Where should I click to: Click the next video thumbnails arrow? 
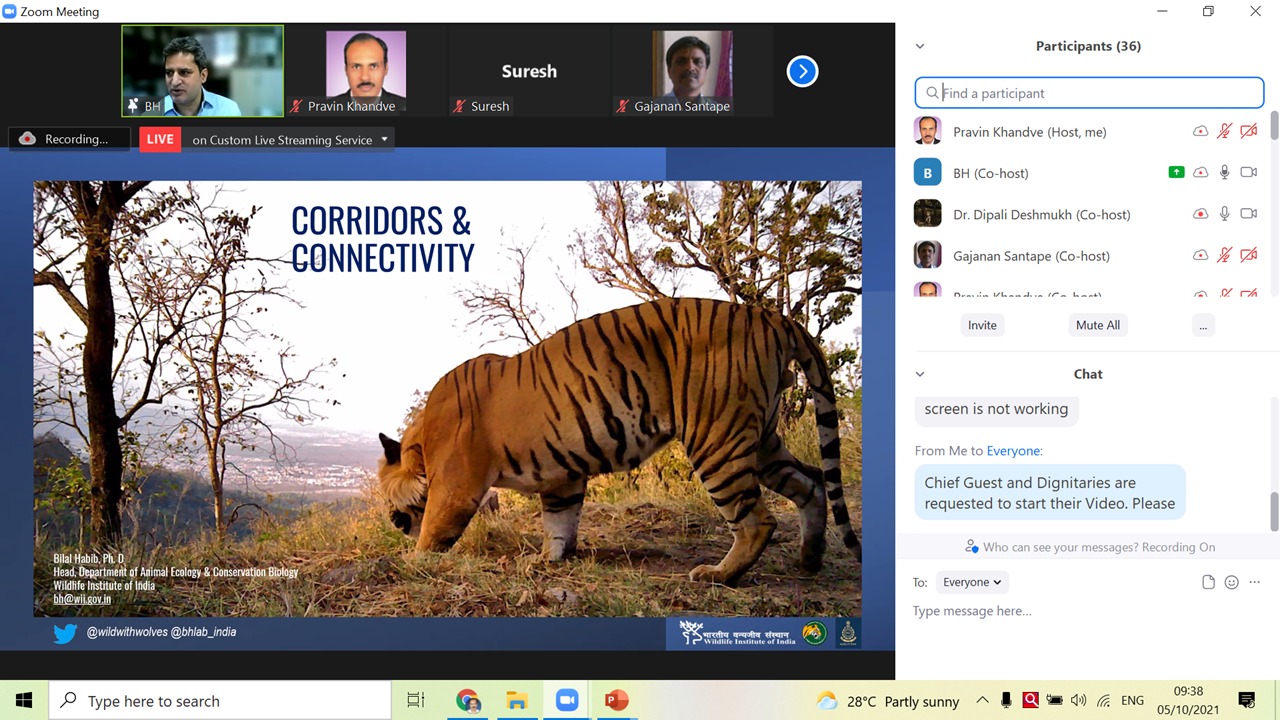click(x=802, y=71)
